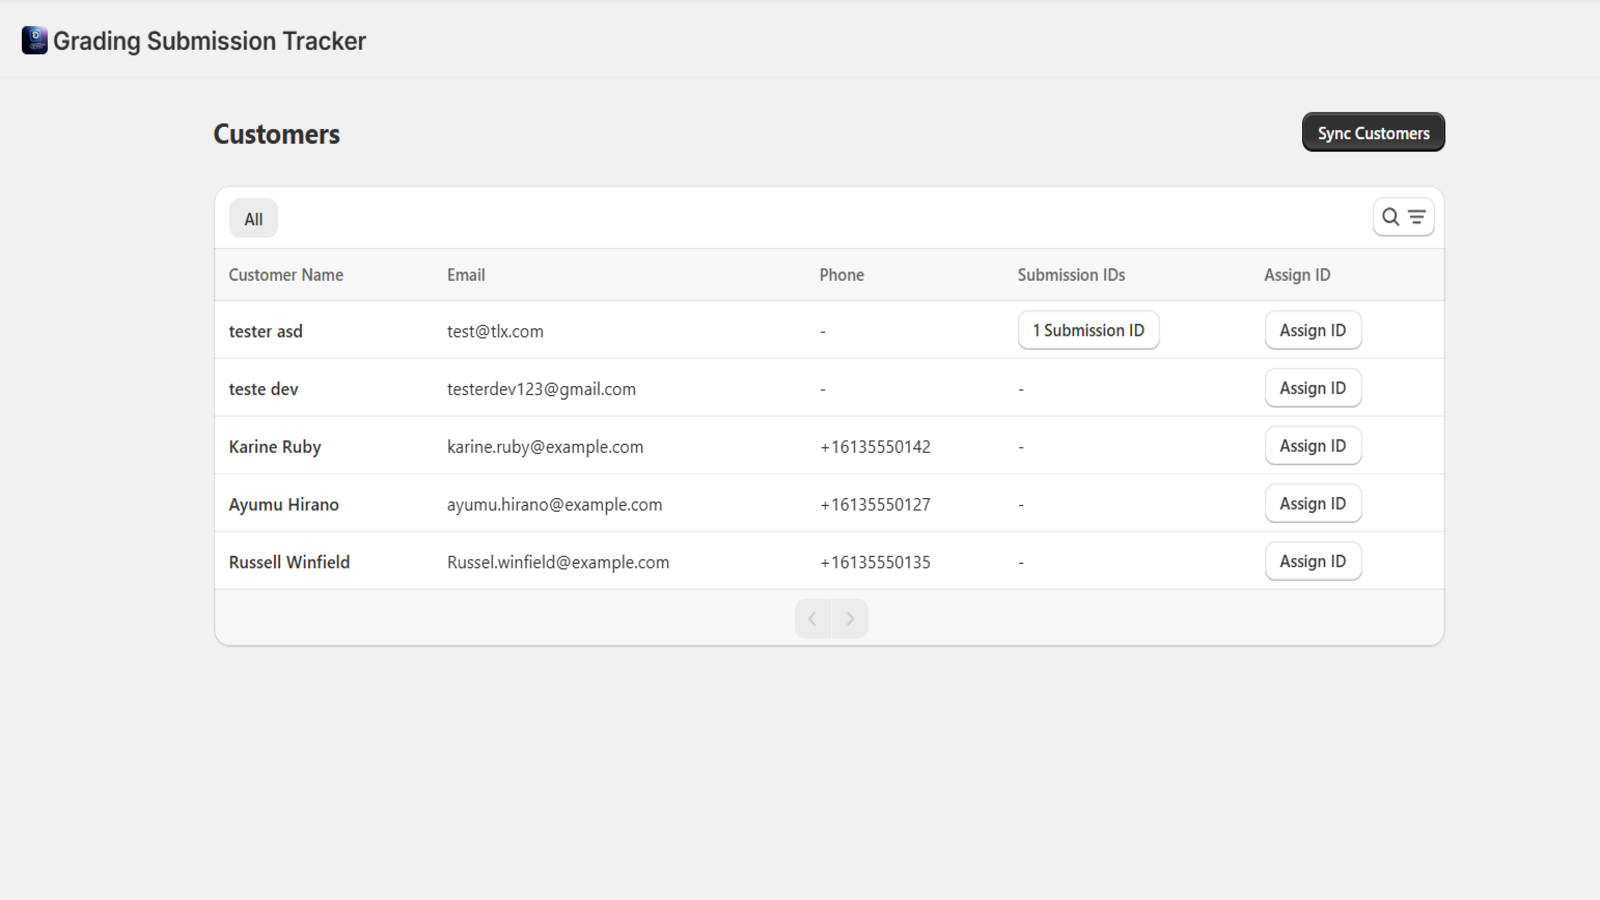Image resolution: width=1600 pixels, height=900 pixels.
Task: Select the All filter tab
Action: tap(253, 218)
